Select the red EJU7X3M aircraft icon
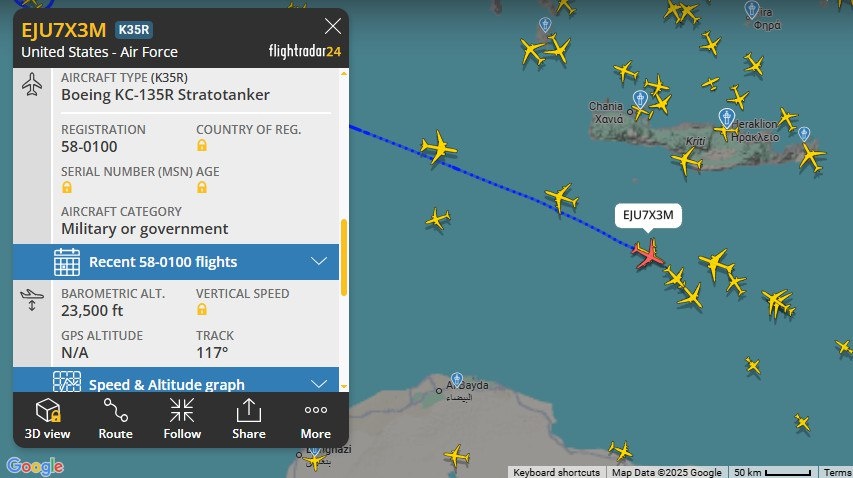 (x=648, y=254)
